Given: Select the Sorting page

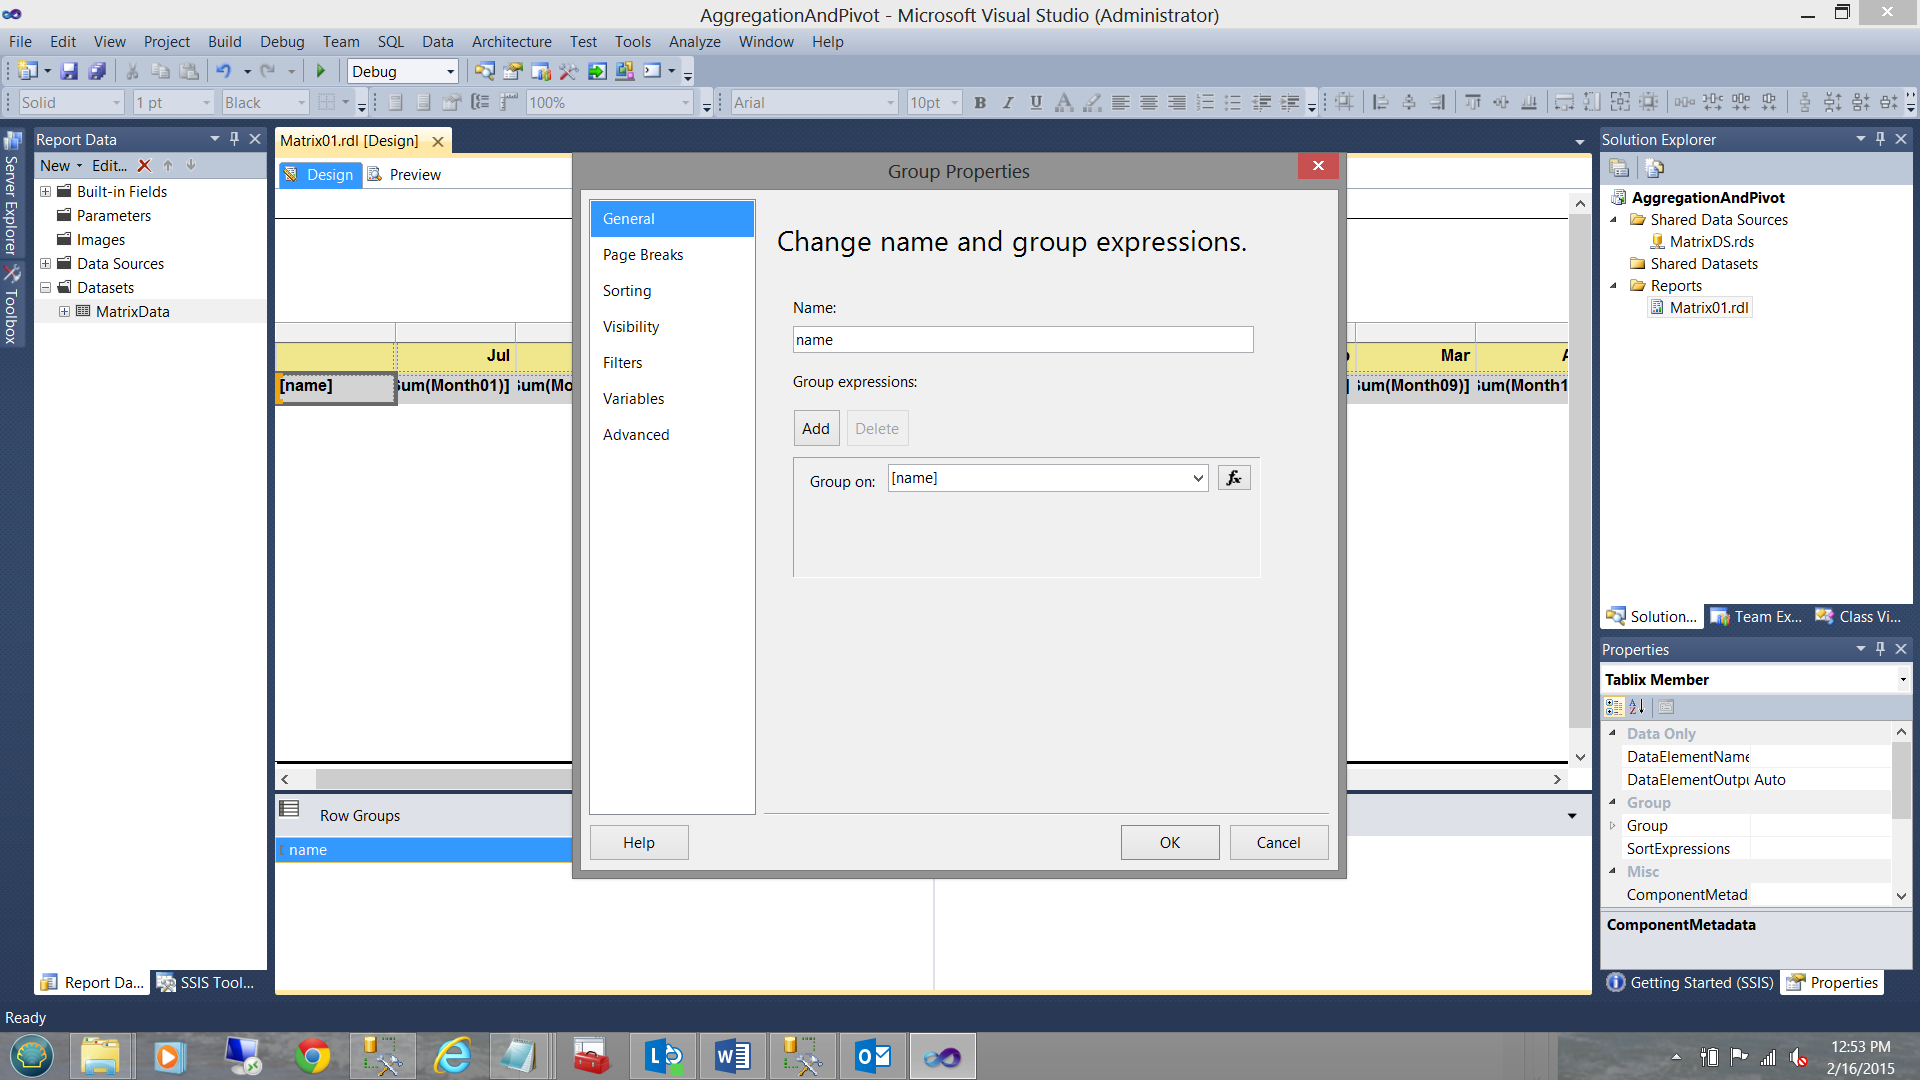Looking at the screenshot, I should pos(627,291).
